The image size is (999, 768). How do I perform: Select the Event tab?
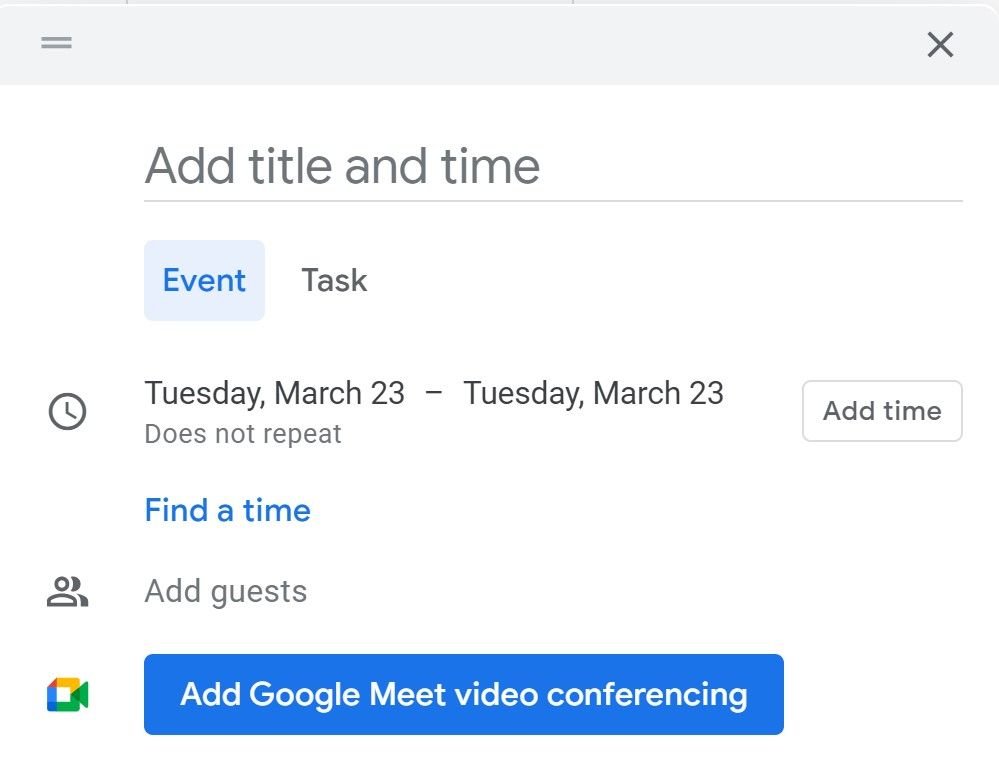[204, 281]
